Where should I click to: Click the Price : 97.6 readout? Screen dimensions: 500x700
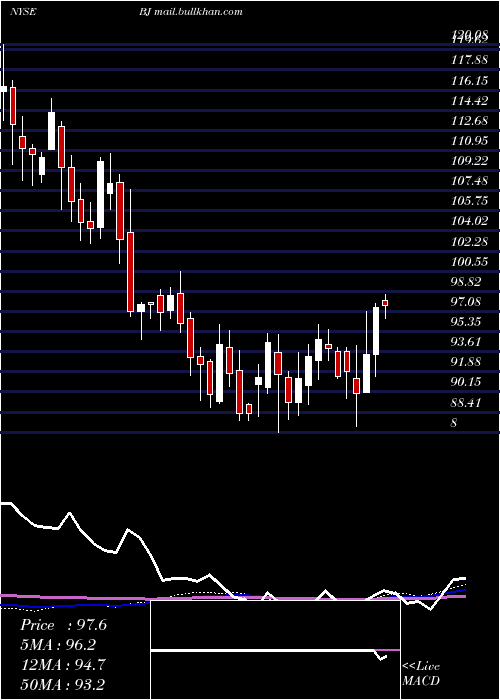(63, 625)
